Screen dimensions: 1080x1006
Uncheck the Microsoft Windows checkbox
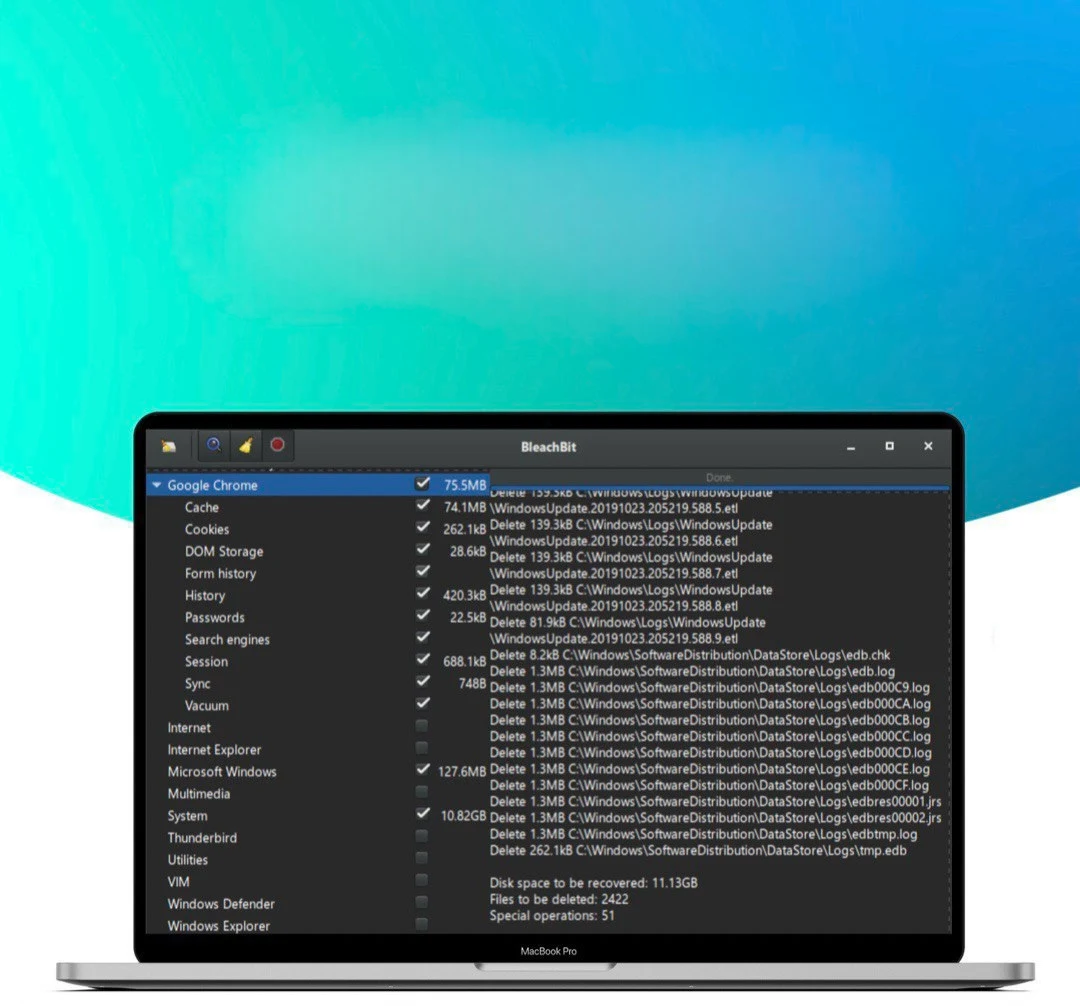pos(423,770)
